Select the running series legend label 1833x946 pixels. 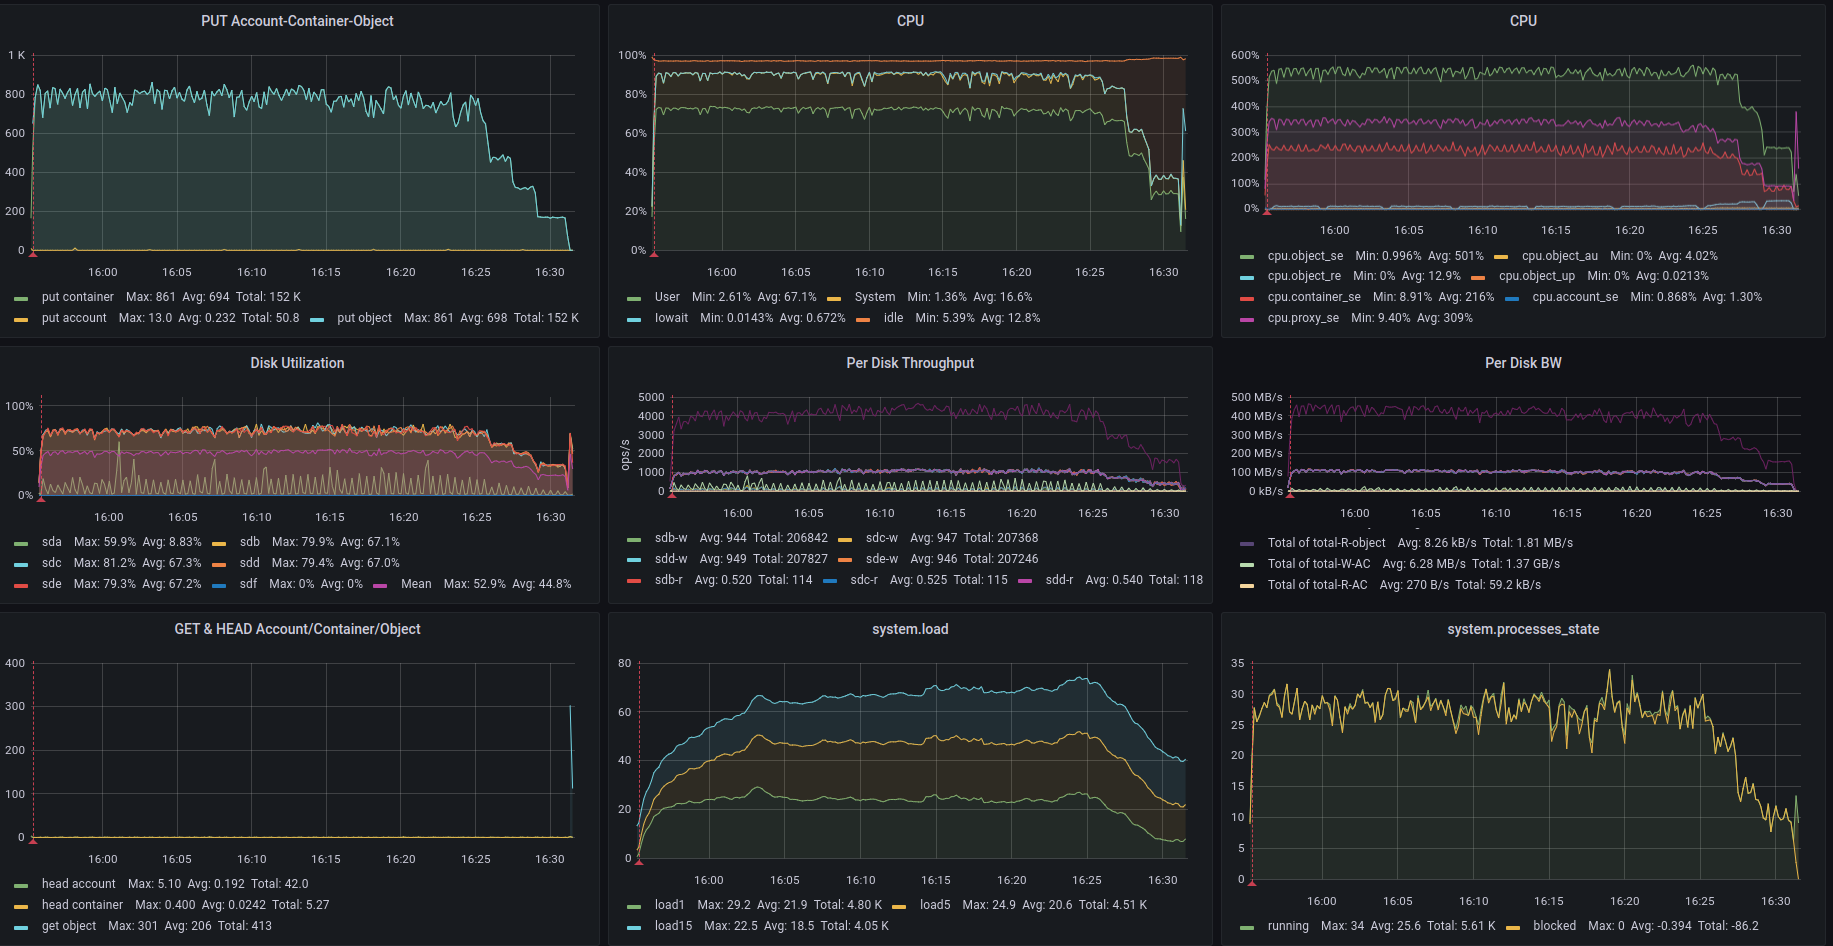[1288, 926]
